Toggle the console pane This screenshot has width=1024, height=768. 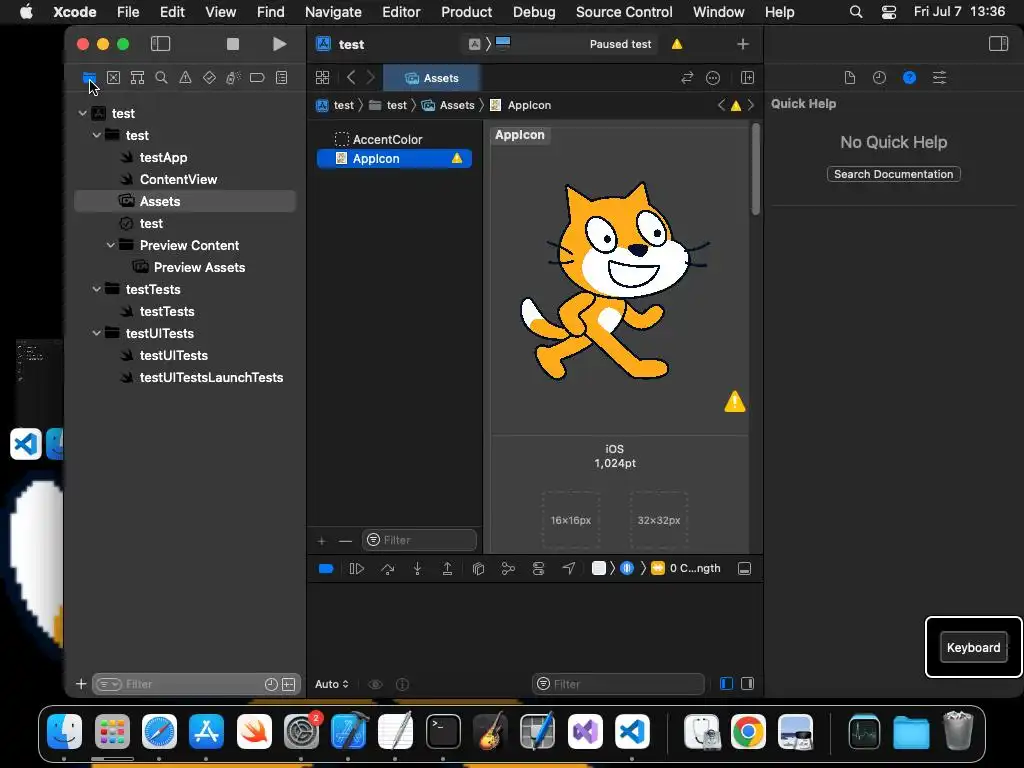[747, 684]
